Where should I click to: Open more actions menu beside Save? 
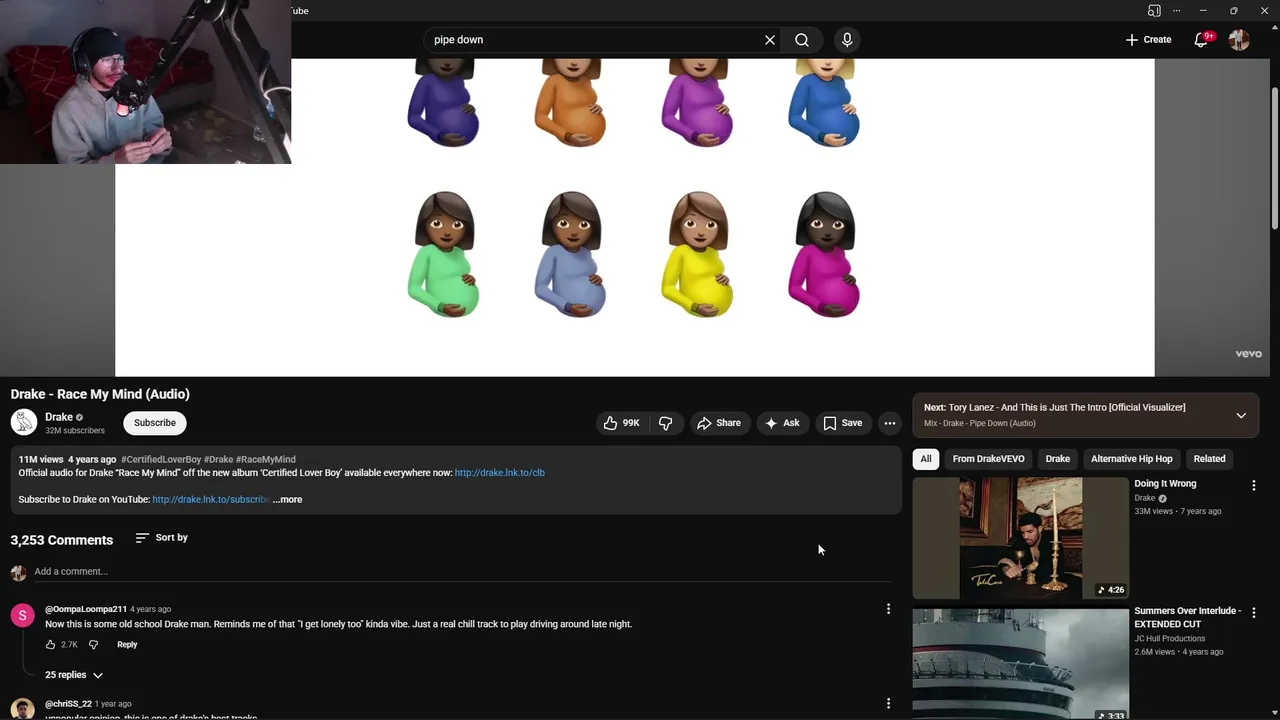tap(890, 423)
